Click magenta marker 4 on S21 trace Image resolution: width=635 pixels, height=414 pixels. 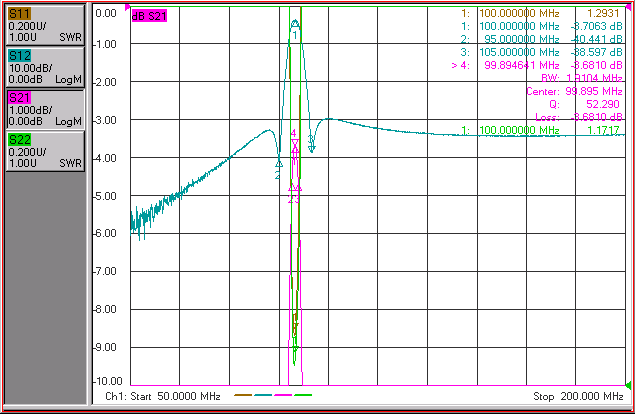[295, 143]
